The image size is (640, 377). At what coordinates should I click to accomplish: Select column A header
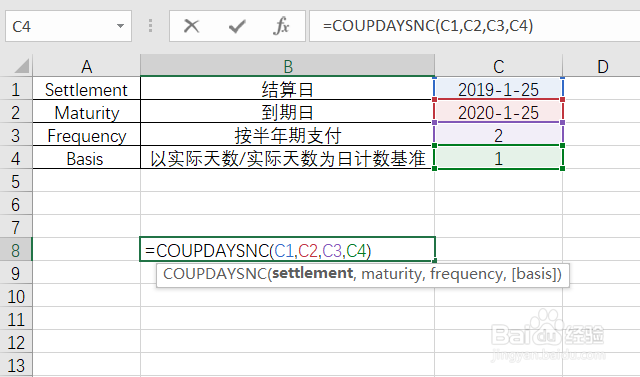point(87,66)
